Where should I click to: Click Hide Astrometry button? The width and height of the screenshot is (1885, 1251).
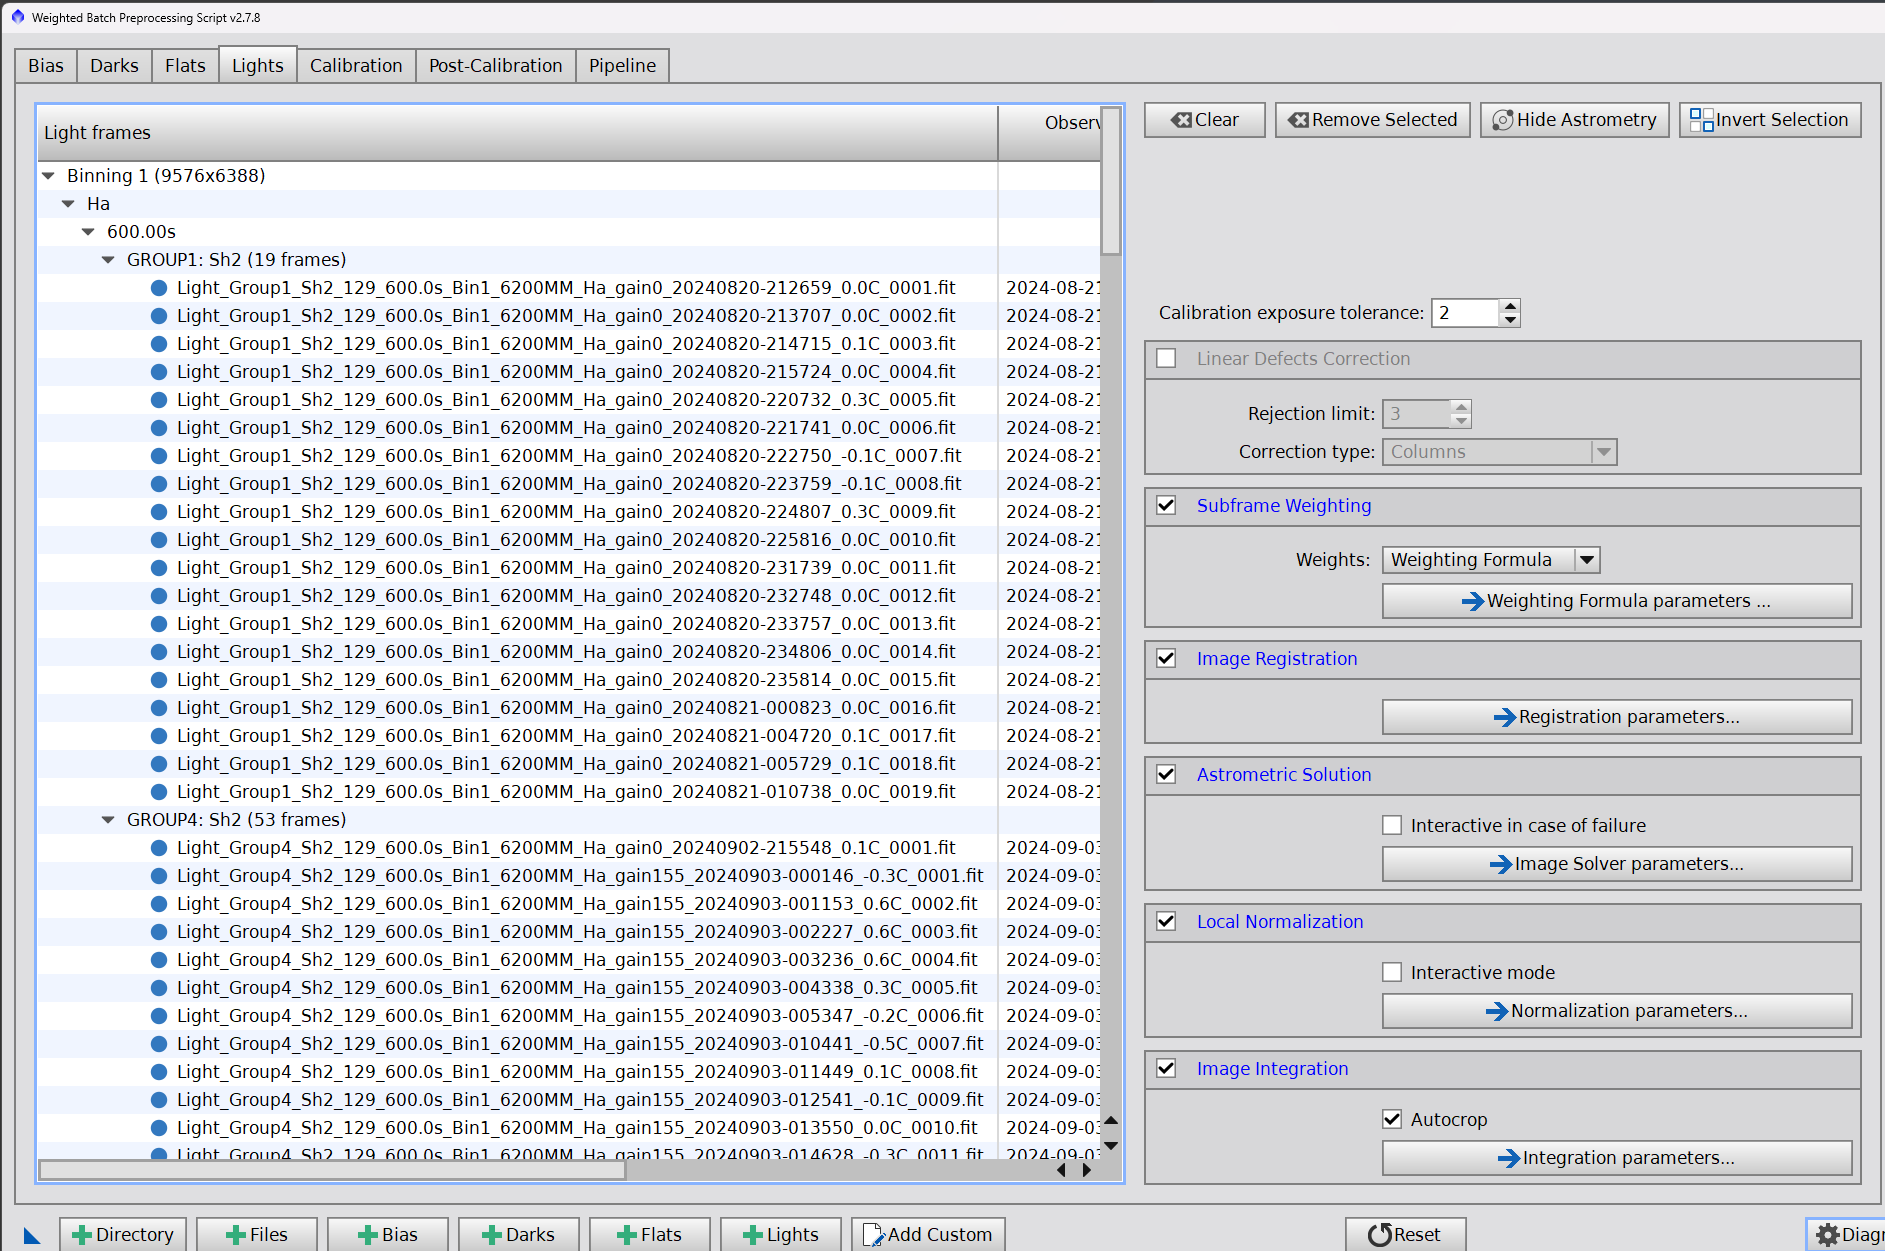pyautogui.click(x=1575, y=120)
